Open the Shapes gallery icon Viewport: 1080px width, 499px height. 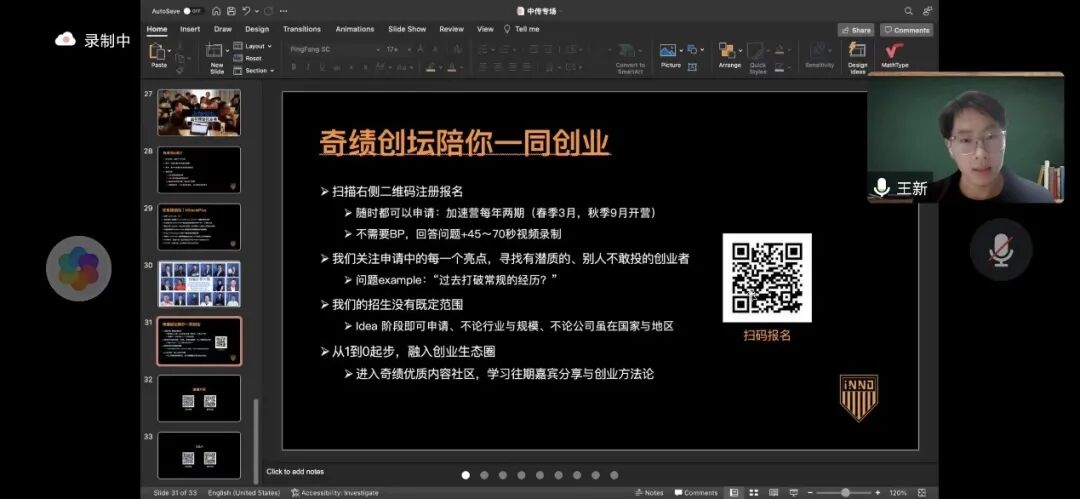(x=692, y=50)
